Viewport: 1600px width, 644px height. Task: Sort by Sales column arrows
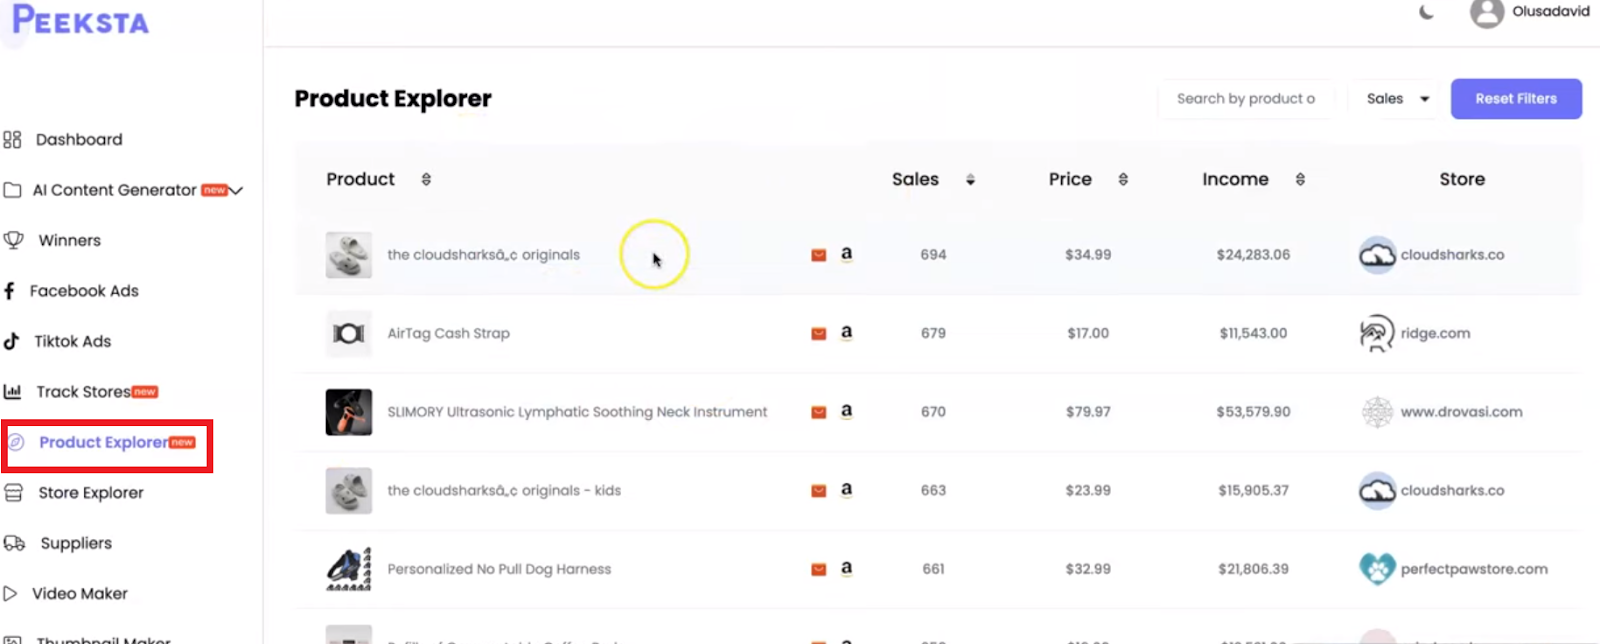tap(970, 180)
